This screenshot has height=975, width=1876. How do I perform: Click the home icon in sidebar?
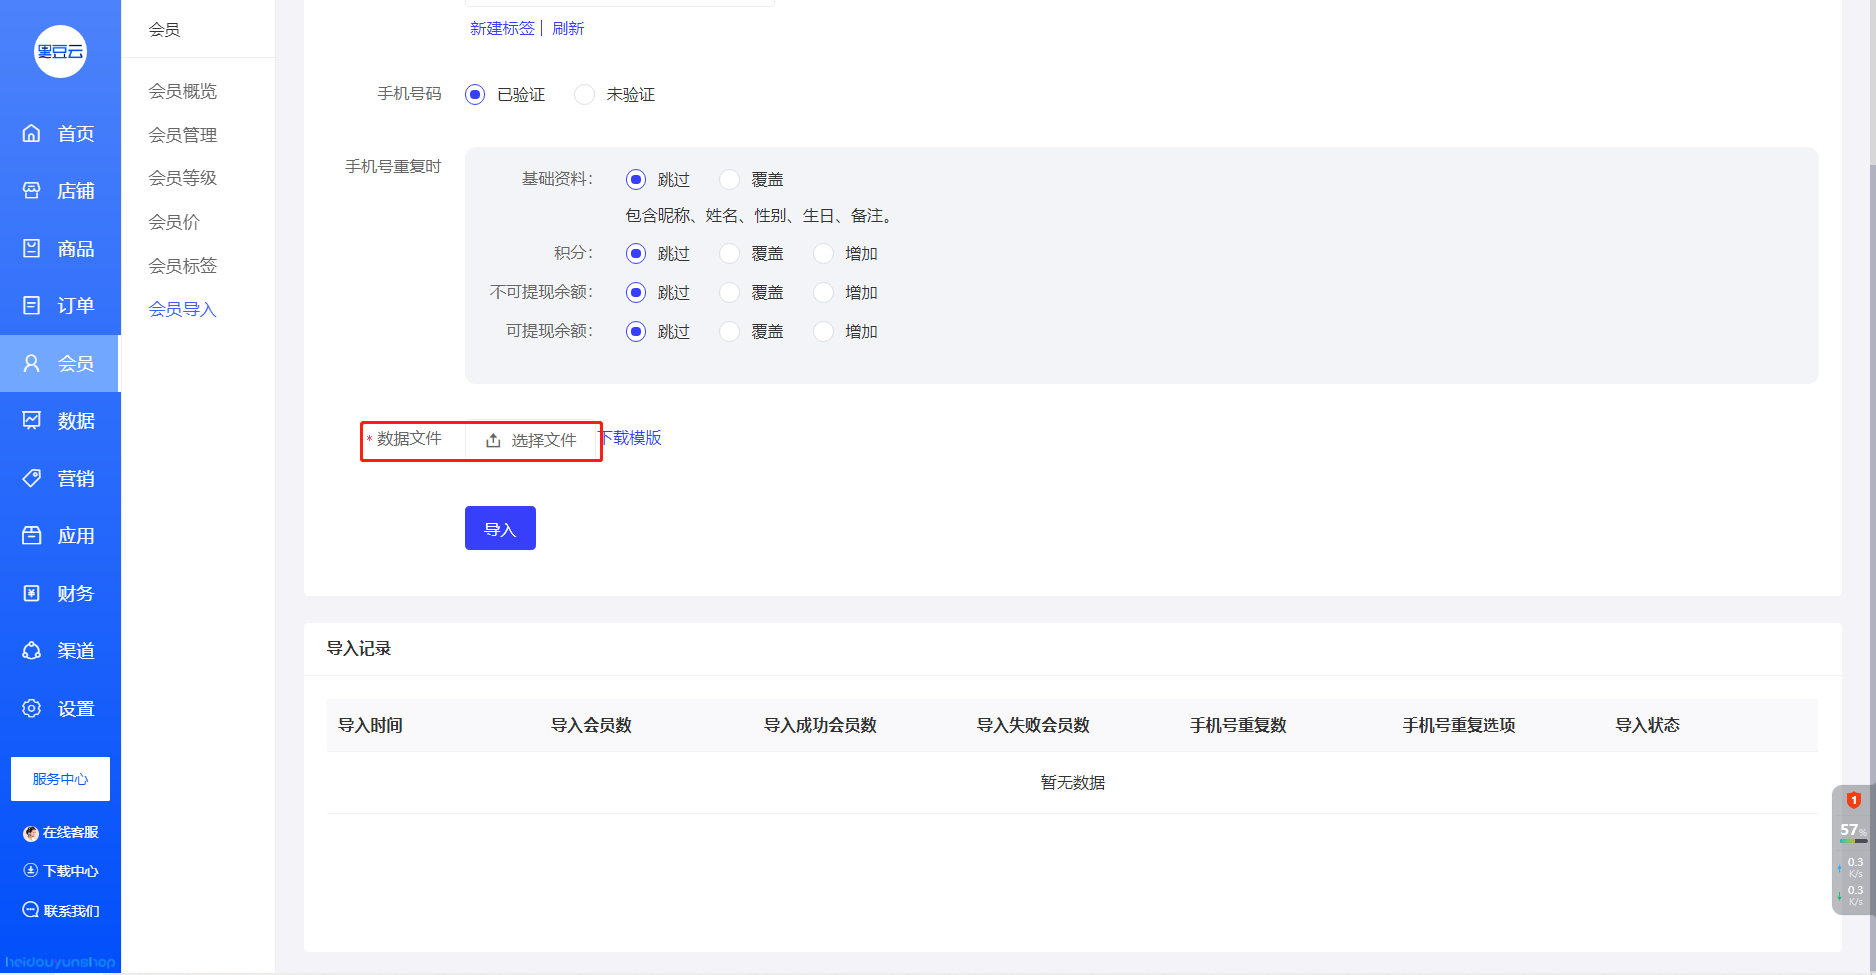(x=32, y=133)
